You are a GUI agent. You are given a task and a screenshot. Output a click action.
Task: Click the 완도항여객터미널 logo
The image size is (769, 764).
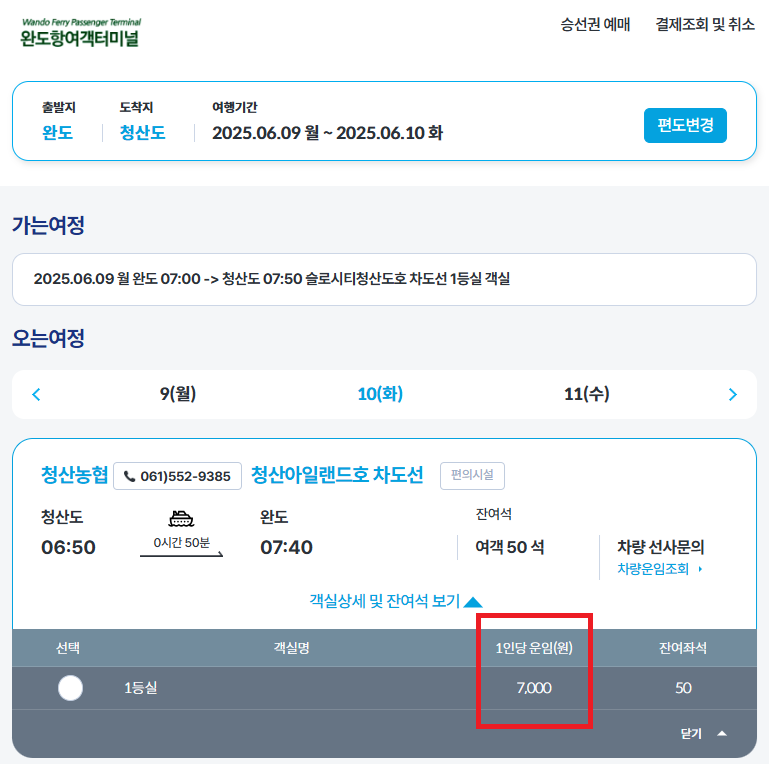click(81, 32)
